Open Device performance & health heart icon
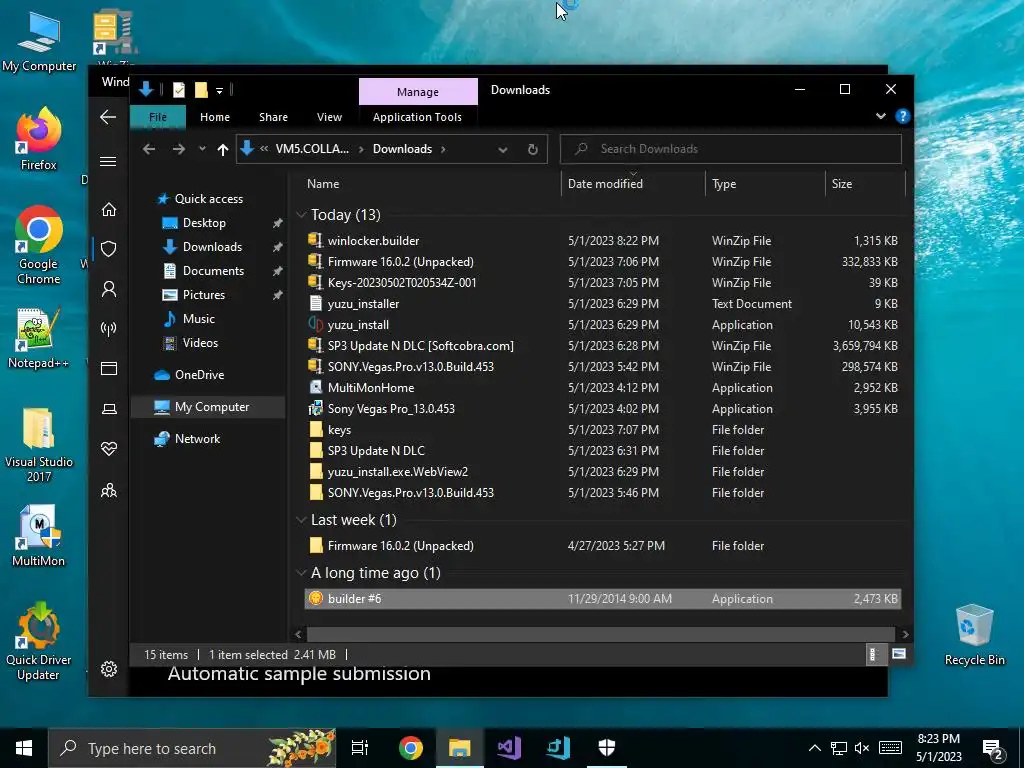1024x768 pixels. coord(109,449)
